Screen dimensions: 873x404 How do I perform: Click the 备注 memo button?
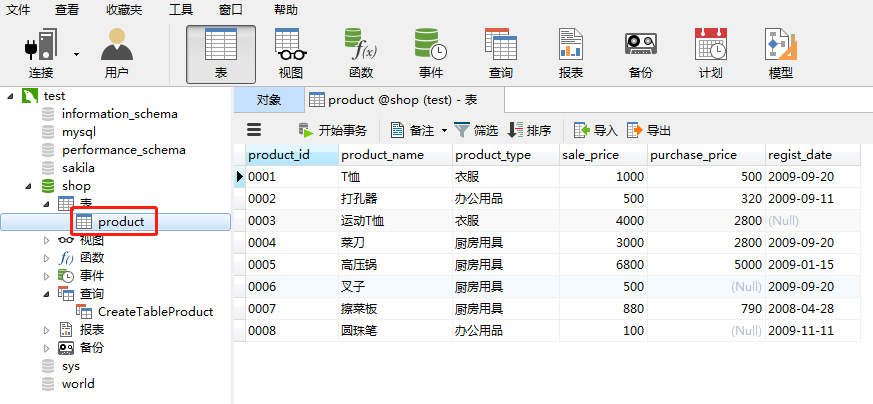click(x=413, y=131)
